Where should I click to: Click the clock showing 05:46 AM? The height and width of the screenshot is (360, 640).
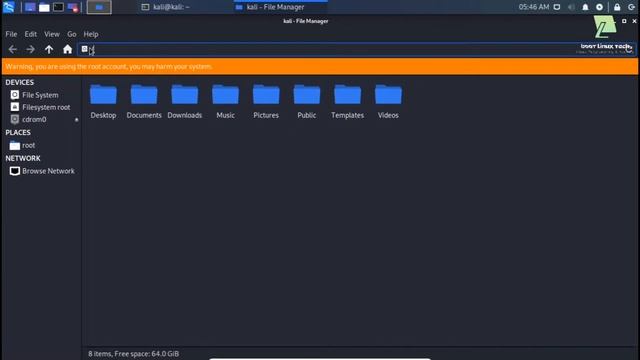tap(533, 7)
